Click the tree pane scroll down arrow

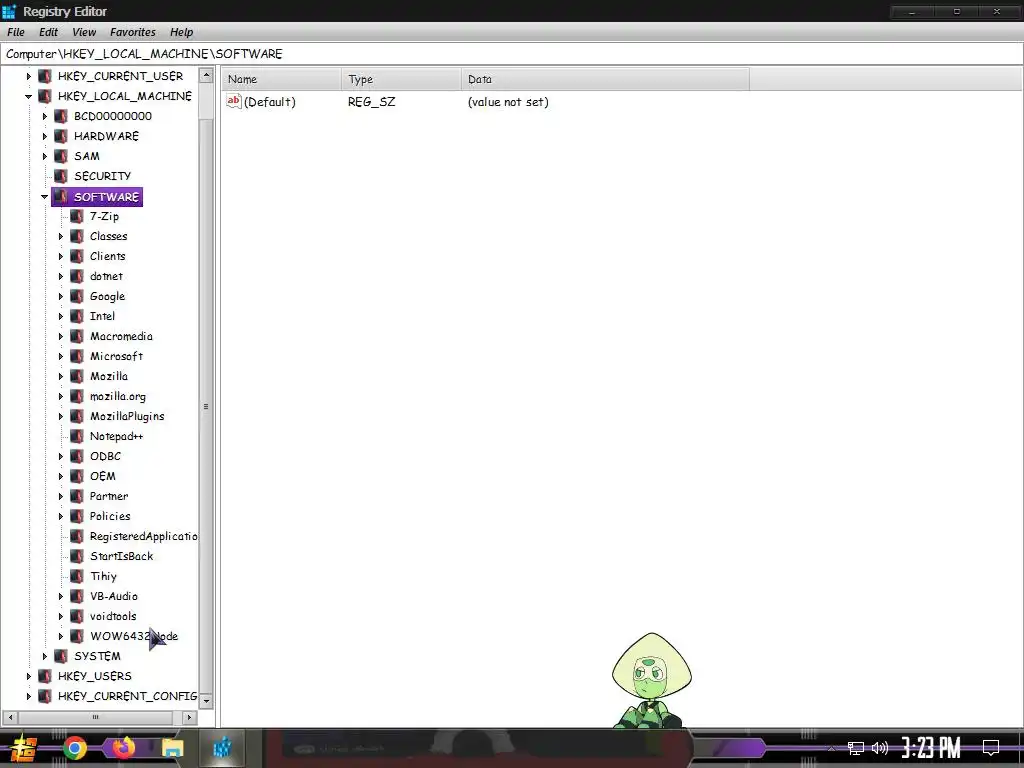206,701
